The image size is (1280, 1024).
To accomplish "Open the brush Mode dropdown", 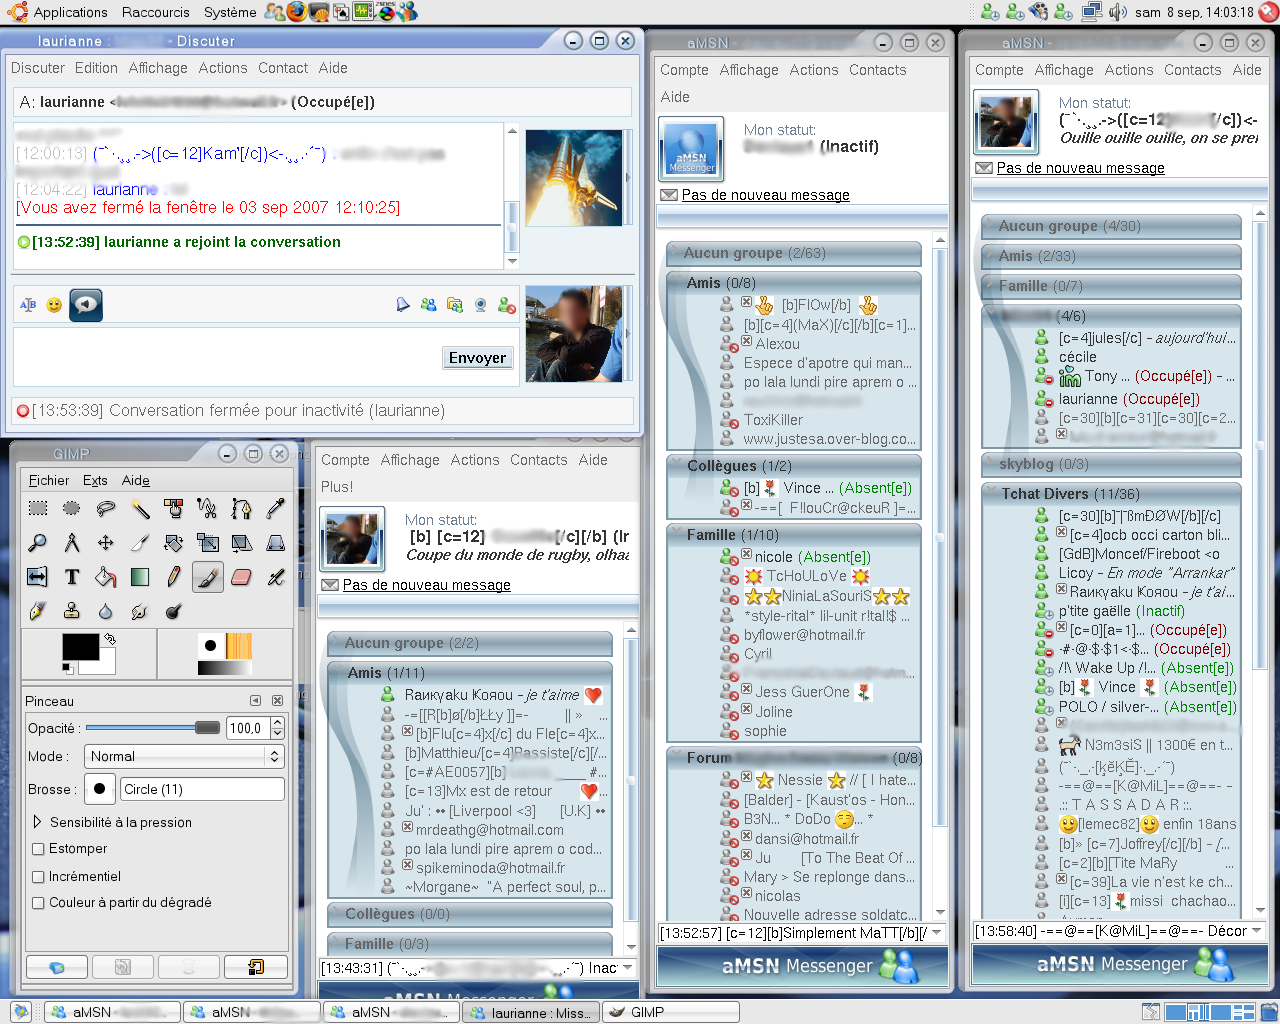I will 184,757.
